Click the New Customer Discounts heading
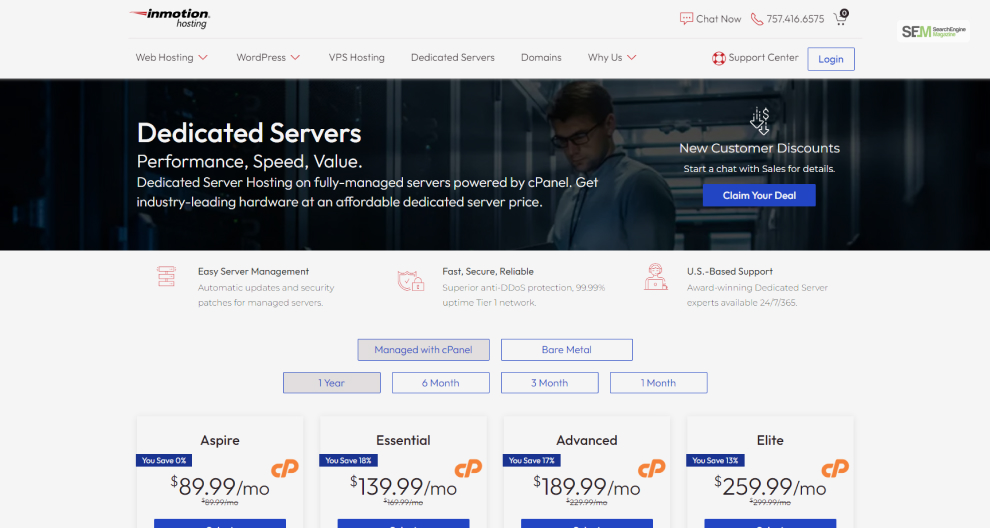 coord(760,148)
